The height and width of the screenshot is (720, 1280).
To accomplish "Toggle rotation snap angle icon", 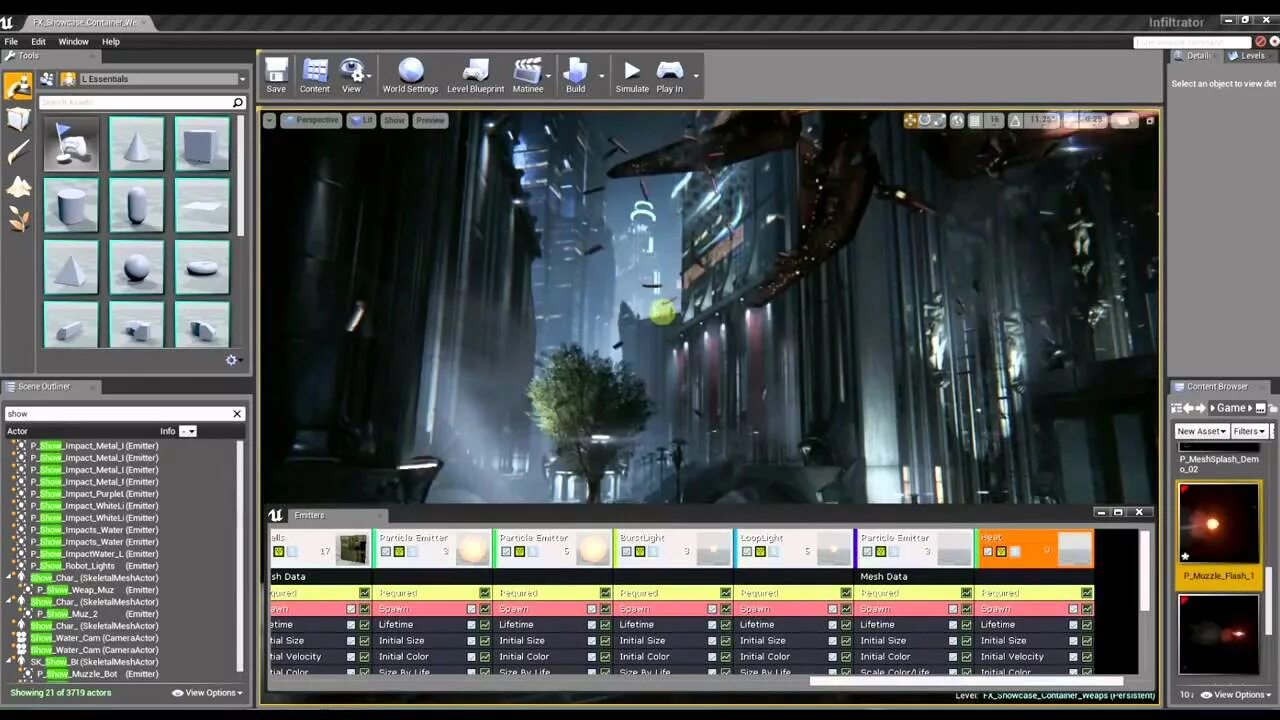I will (1015, 120).
